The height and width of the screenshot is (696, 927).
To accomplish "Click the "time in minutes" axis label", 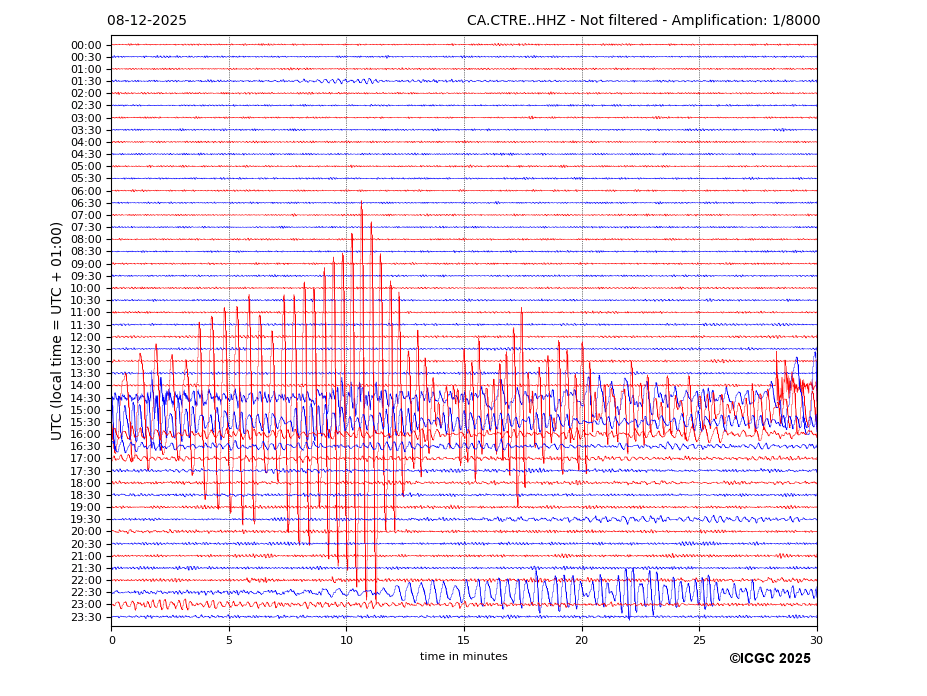I will pyautogui.click(x=463, y=657).
